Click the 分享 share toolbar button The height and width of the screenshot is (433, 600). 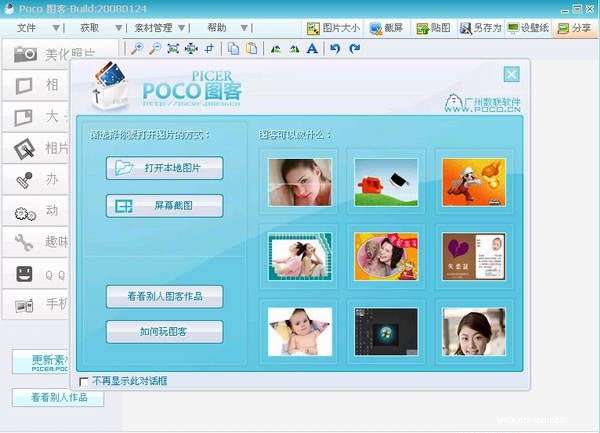point(574,28)
